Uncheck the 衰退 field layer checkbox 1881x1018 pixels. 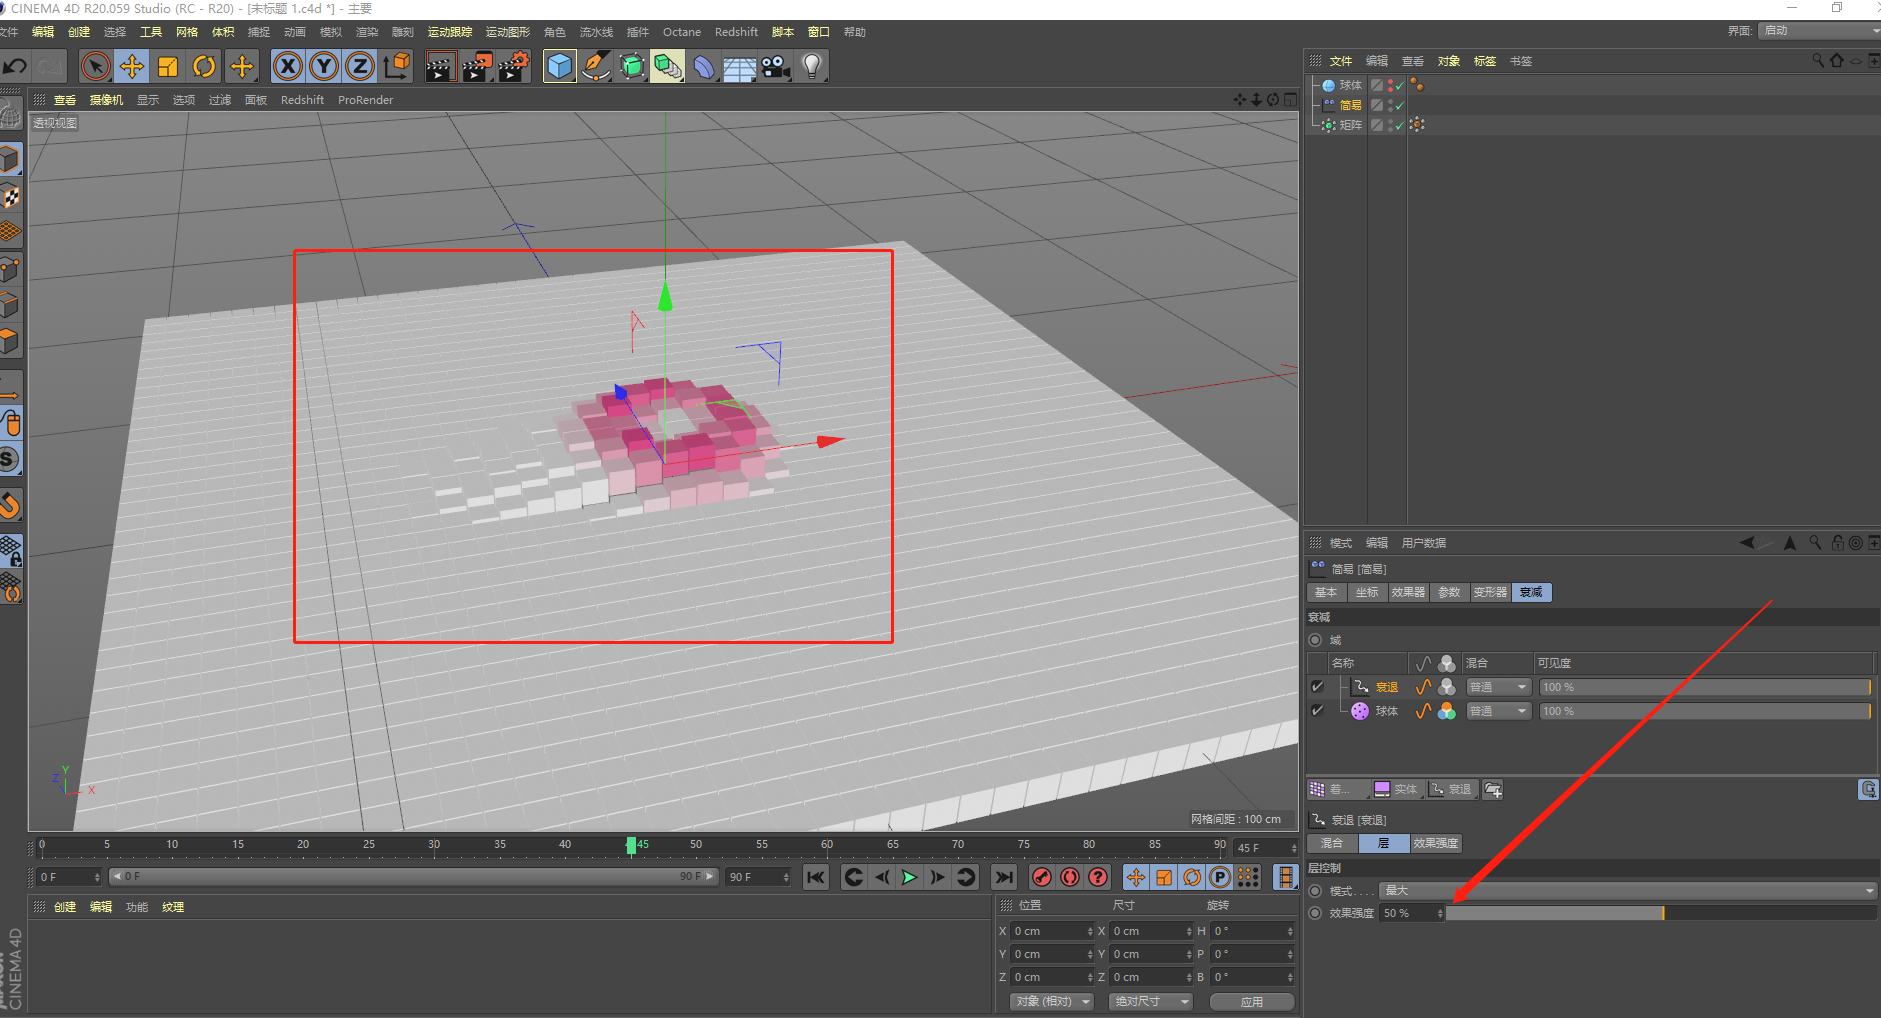1317,687
